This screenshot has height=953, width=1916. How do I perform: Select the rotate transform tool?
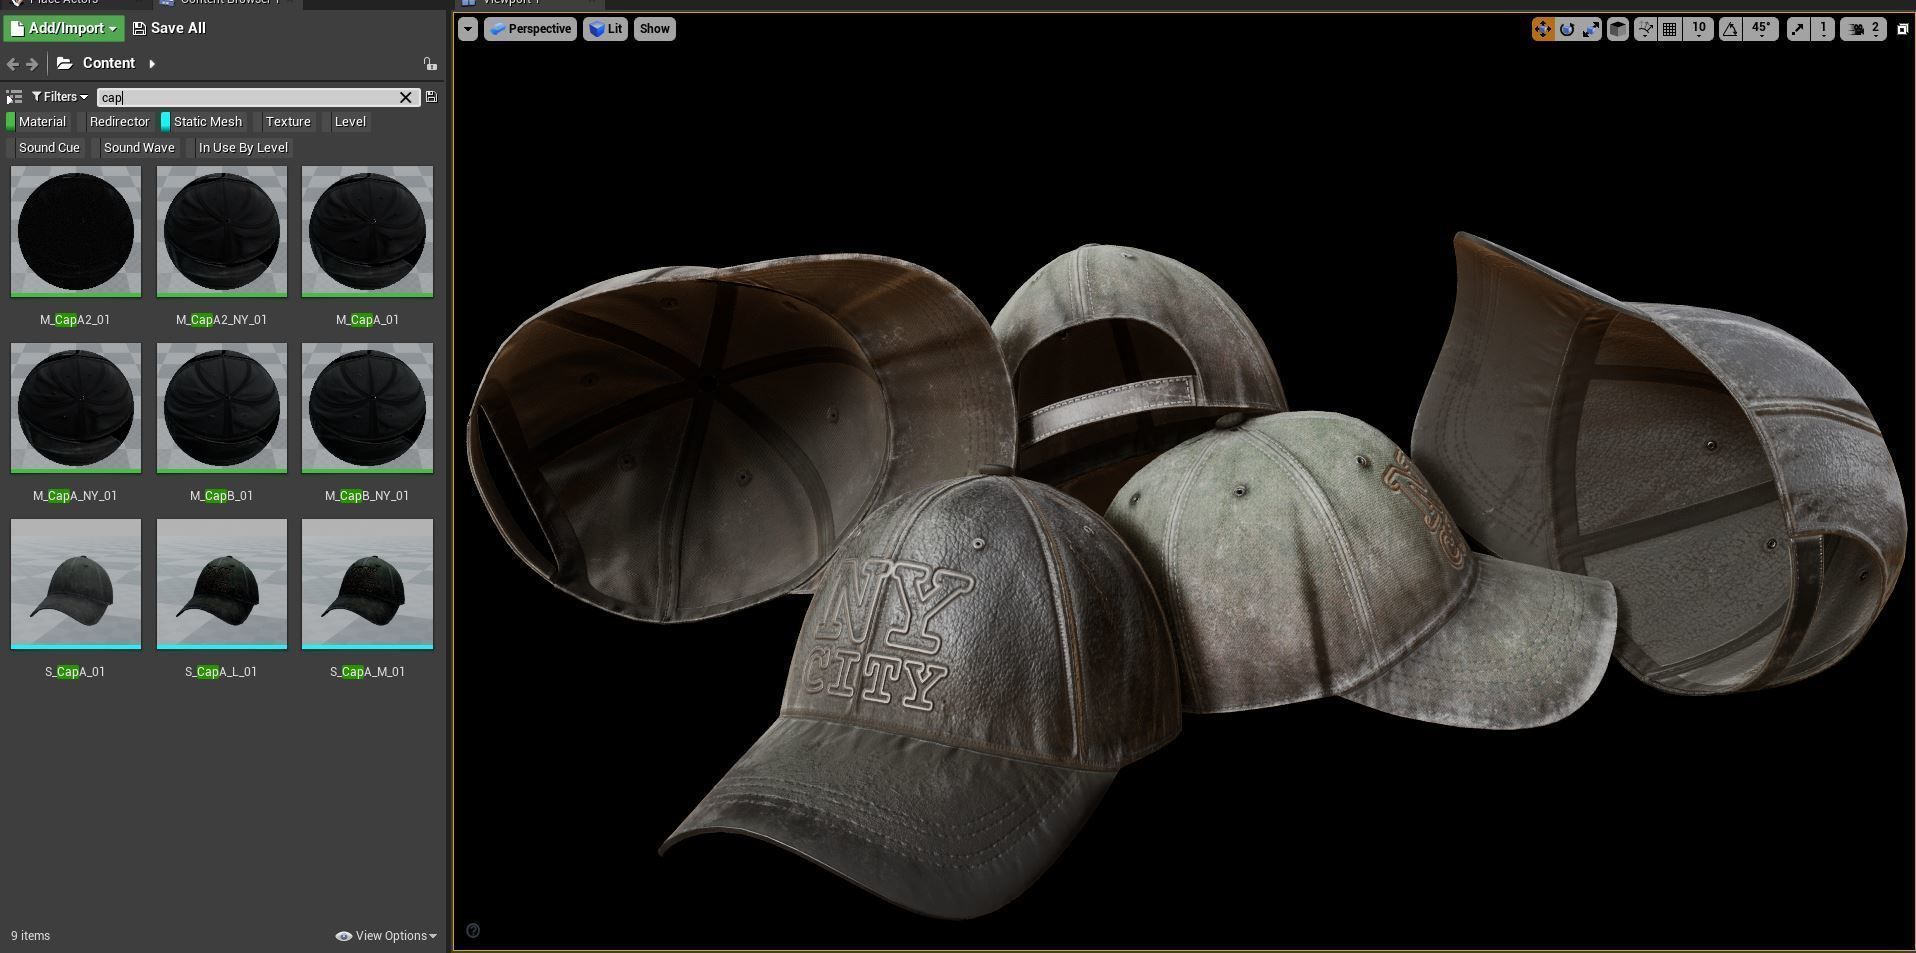[1567, 29]
